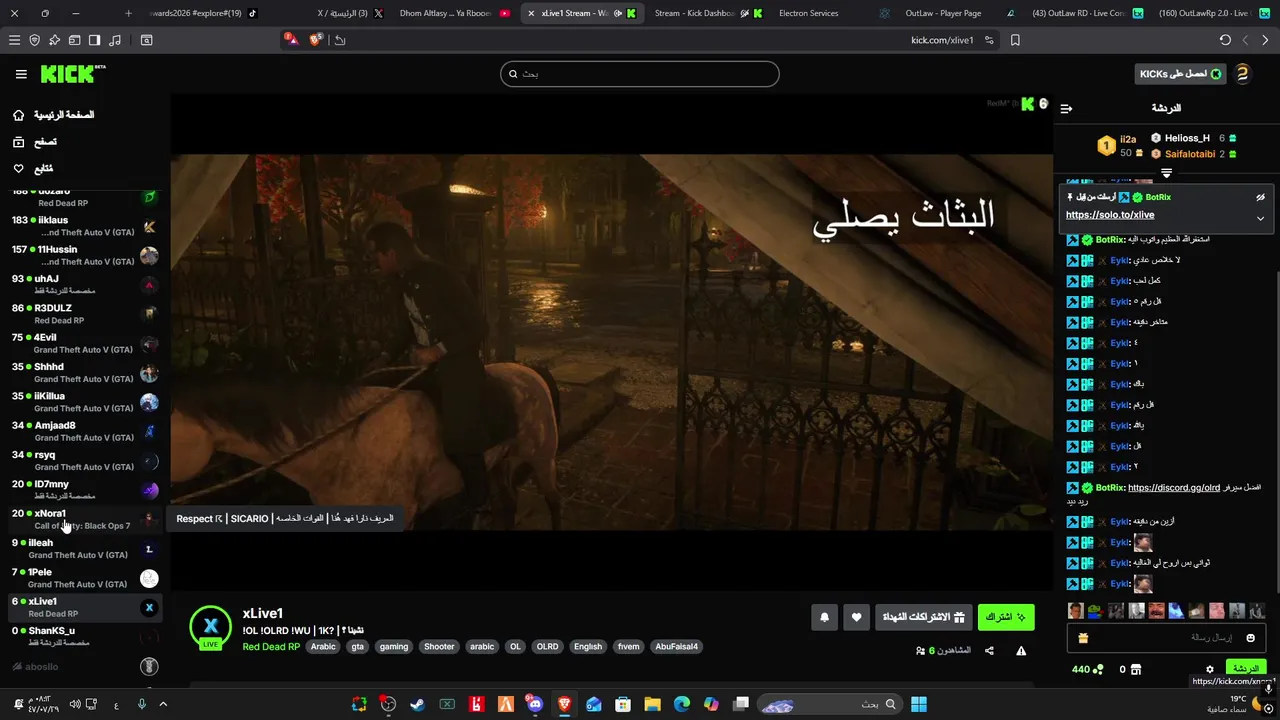This screenshot has height=720, width=1280.
Task: Open chat settings gear icon
Action: pos(1210,669)
